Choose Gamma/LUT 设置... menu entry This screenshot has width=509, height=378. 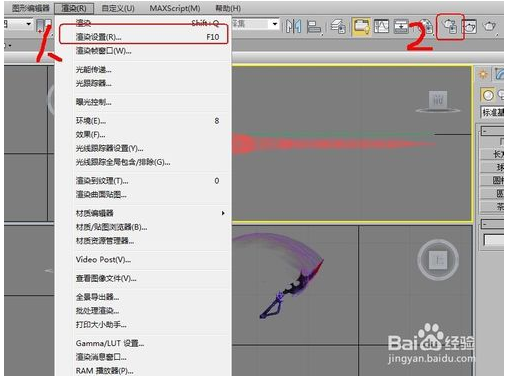pyautogui.click(x=144, y=343)
